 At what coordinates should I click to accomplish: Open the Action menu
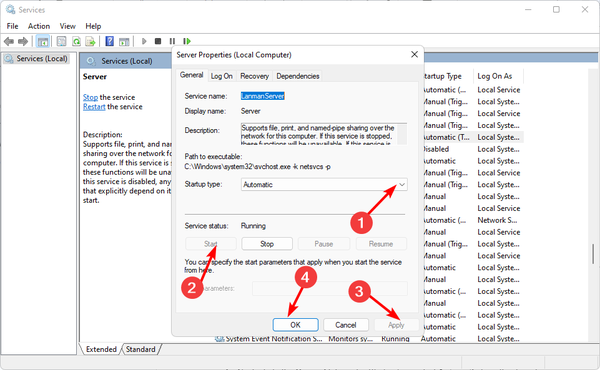click(39, 26)
